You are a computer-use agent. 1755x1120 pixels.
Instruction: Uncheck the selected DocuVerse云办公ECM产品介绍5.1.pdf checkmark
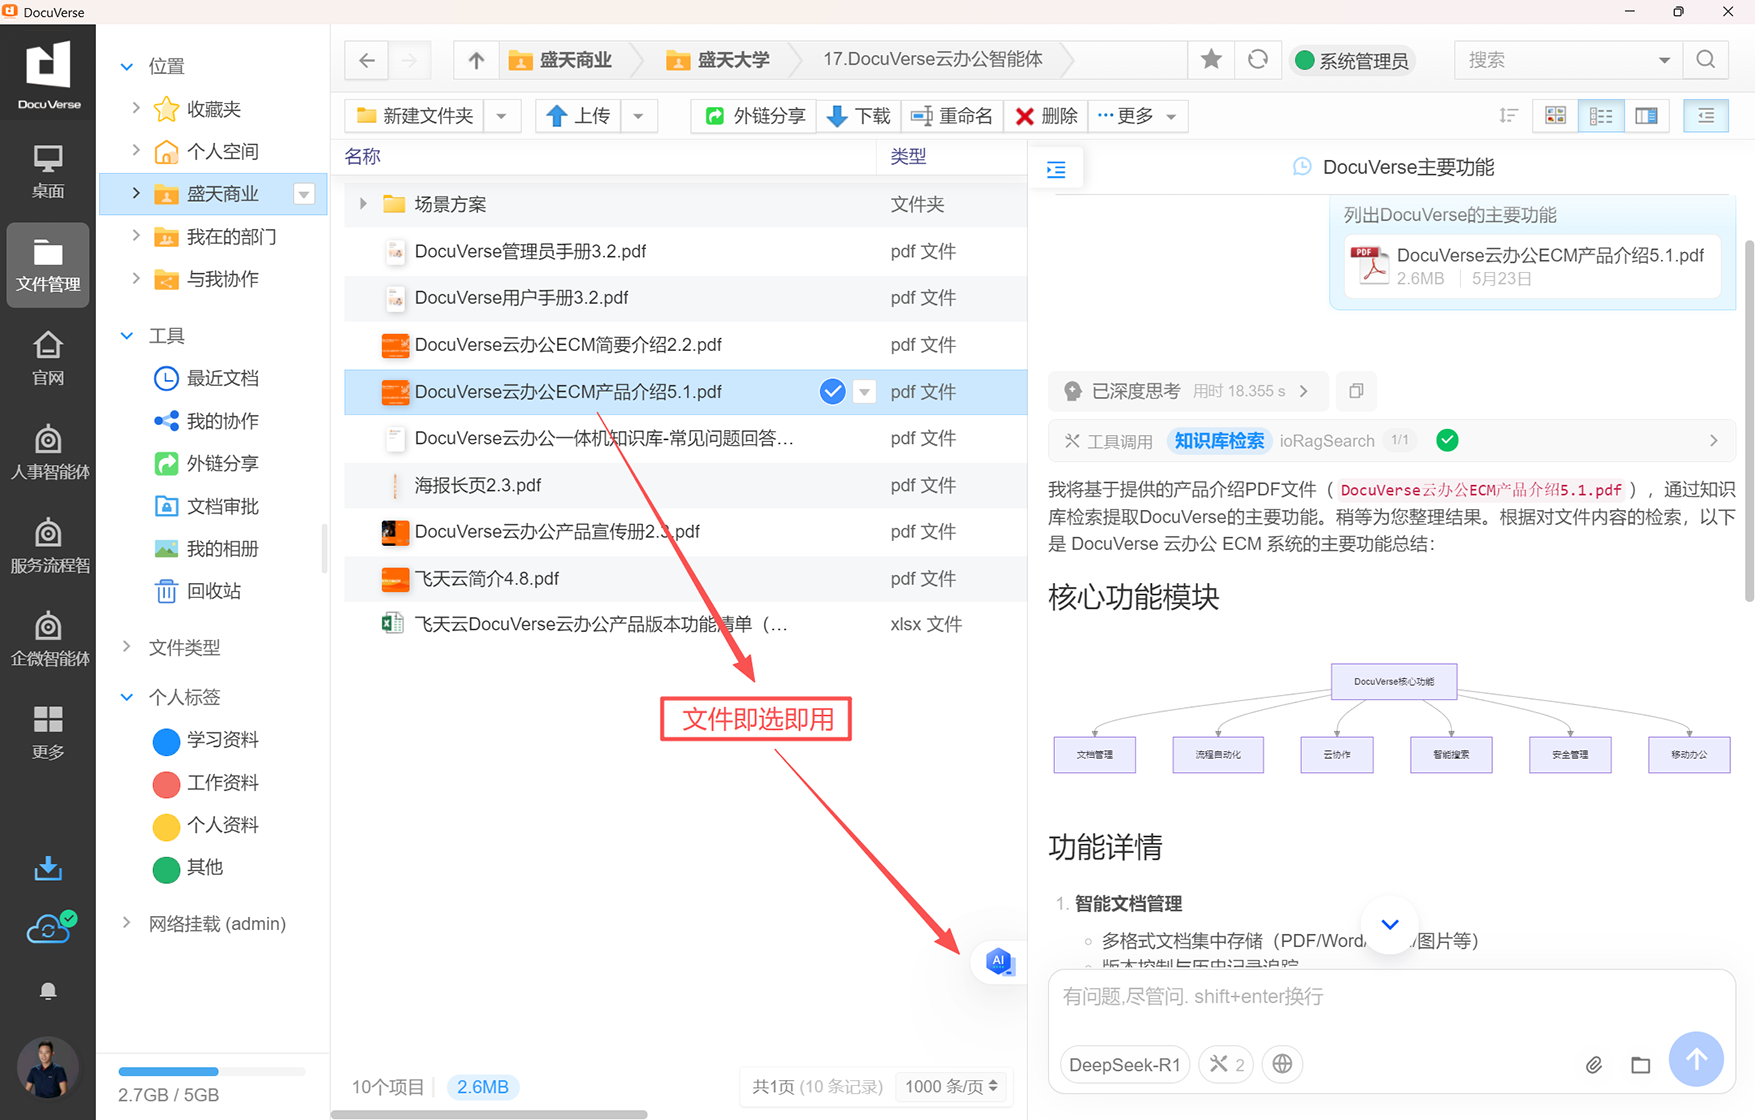coord(832,392)
